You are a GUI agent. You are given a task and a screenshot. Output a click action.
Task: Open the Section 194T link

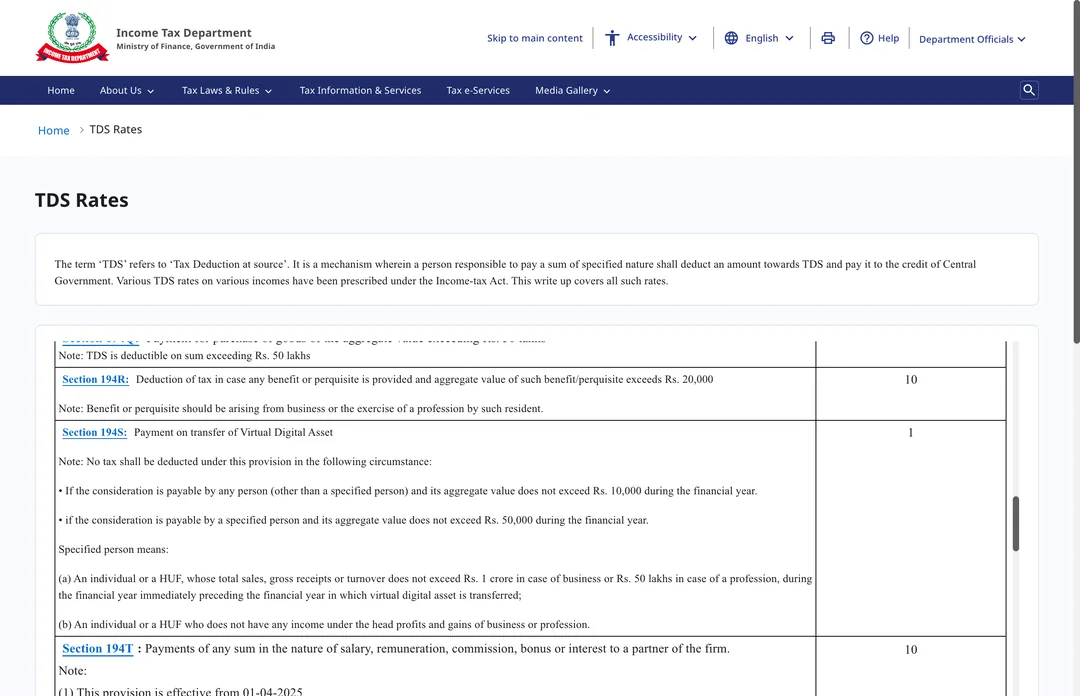(97, 648)
